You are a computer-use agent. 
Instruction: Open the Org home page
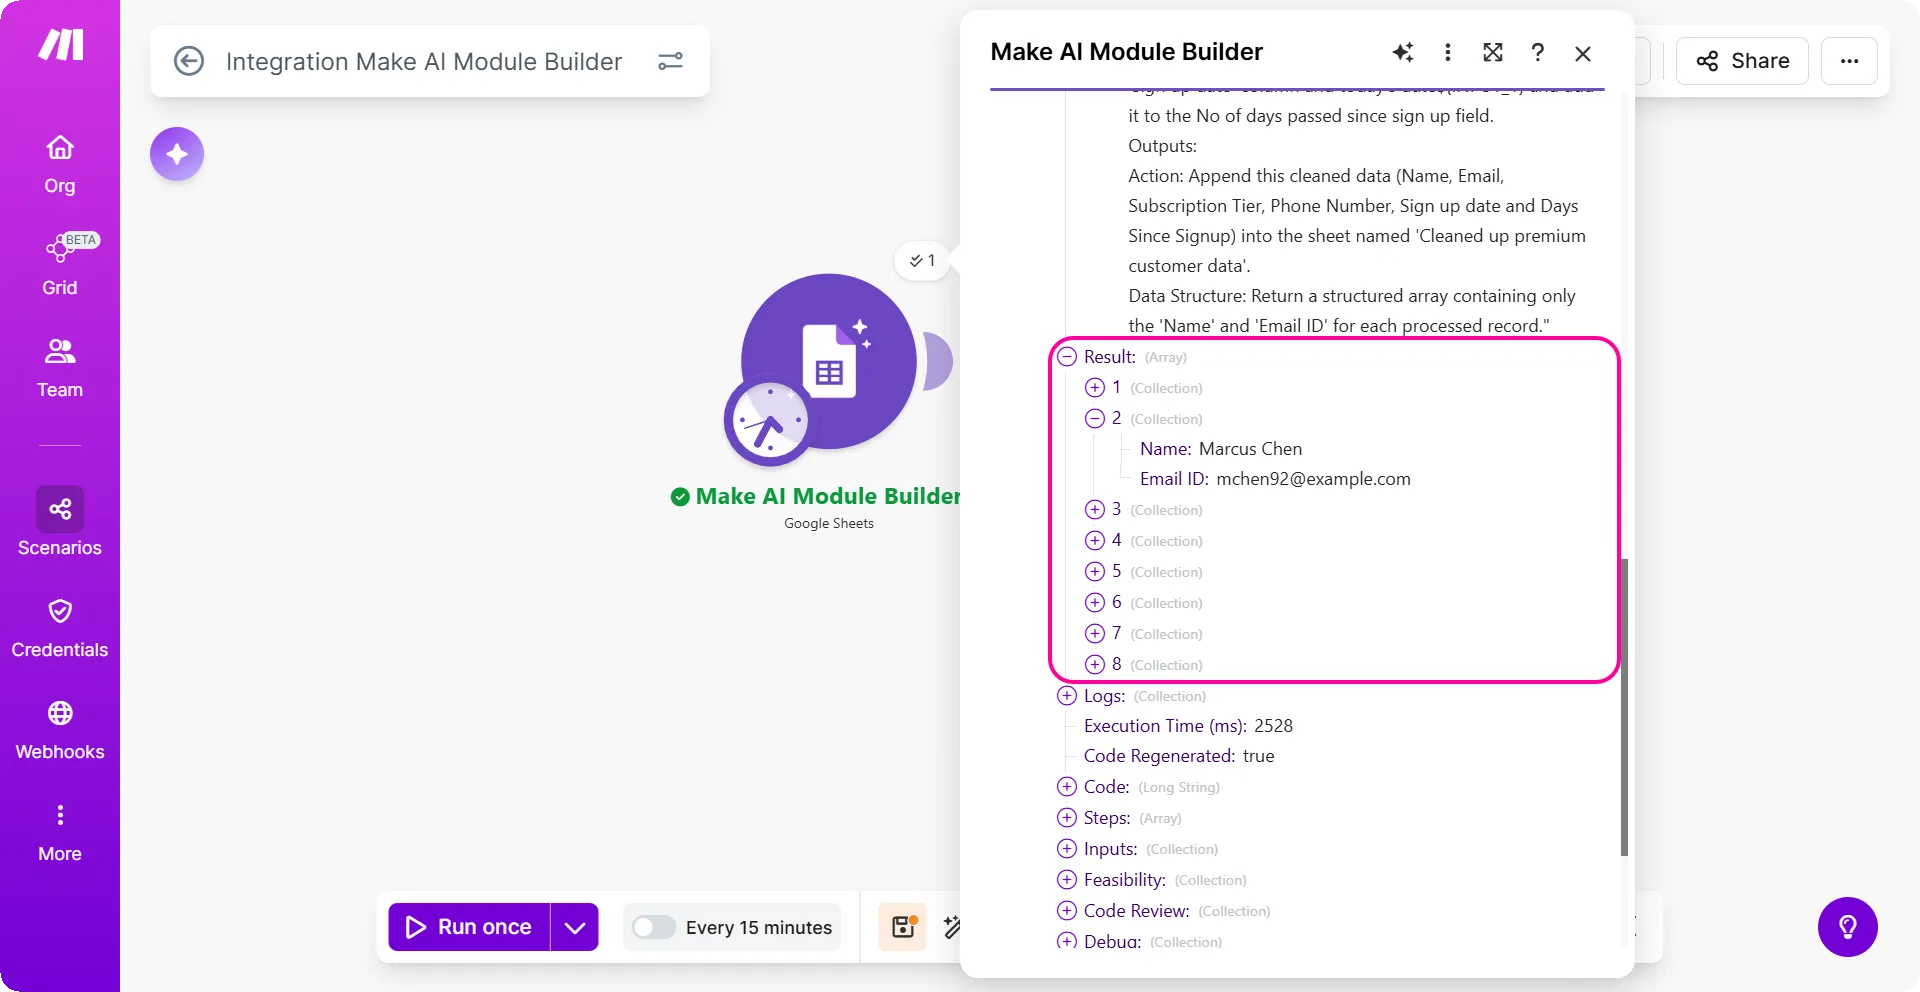pyautogui.click(x=60, y=165)
